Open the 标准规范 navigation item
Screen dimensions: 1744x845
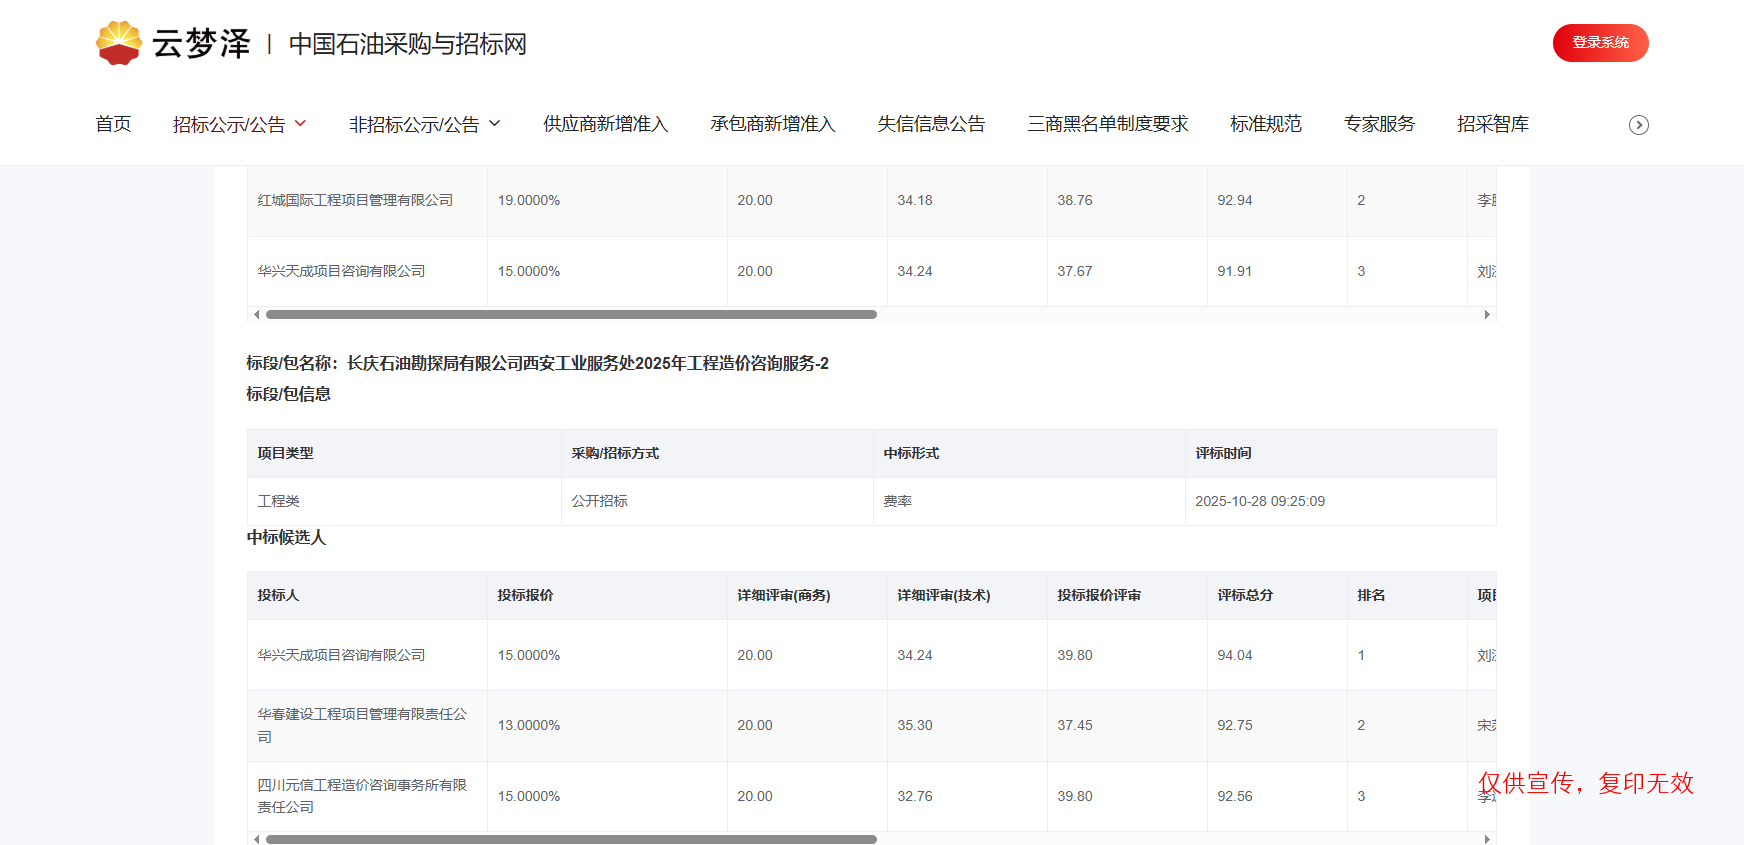pos(1265,124)
